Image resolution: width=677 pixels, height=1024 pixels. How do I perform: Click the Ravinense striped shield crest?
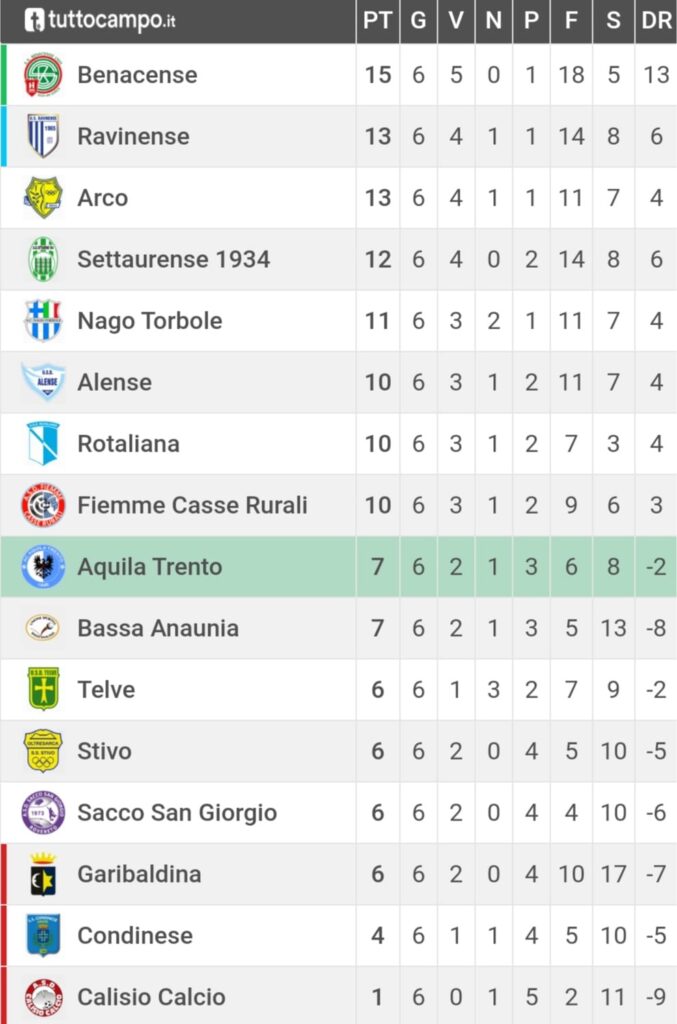click(43, 136)
